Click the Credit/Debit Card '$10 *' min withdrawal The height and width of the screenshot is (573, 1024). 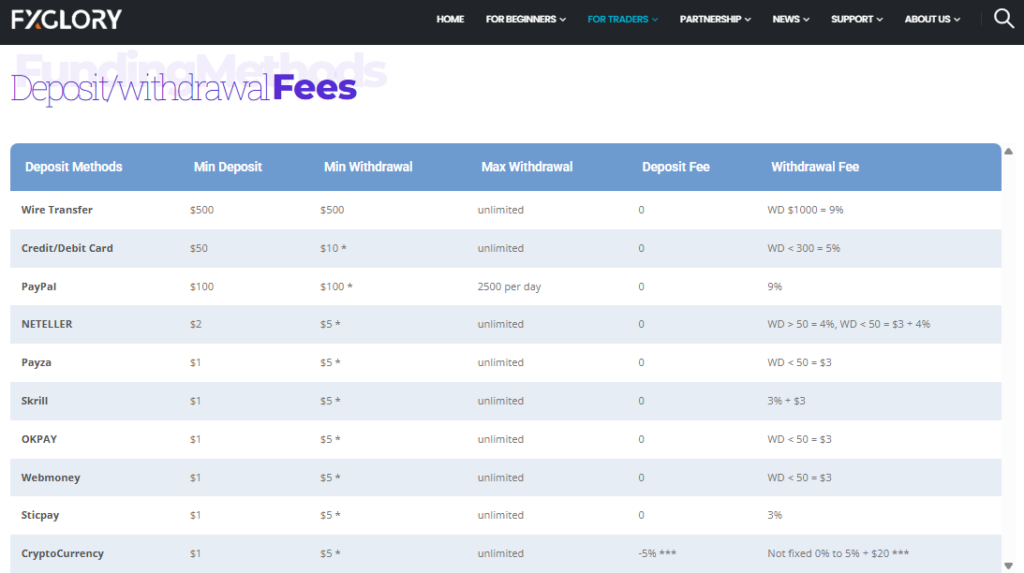click(x=333, y=248)
